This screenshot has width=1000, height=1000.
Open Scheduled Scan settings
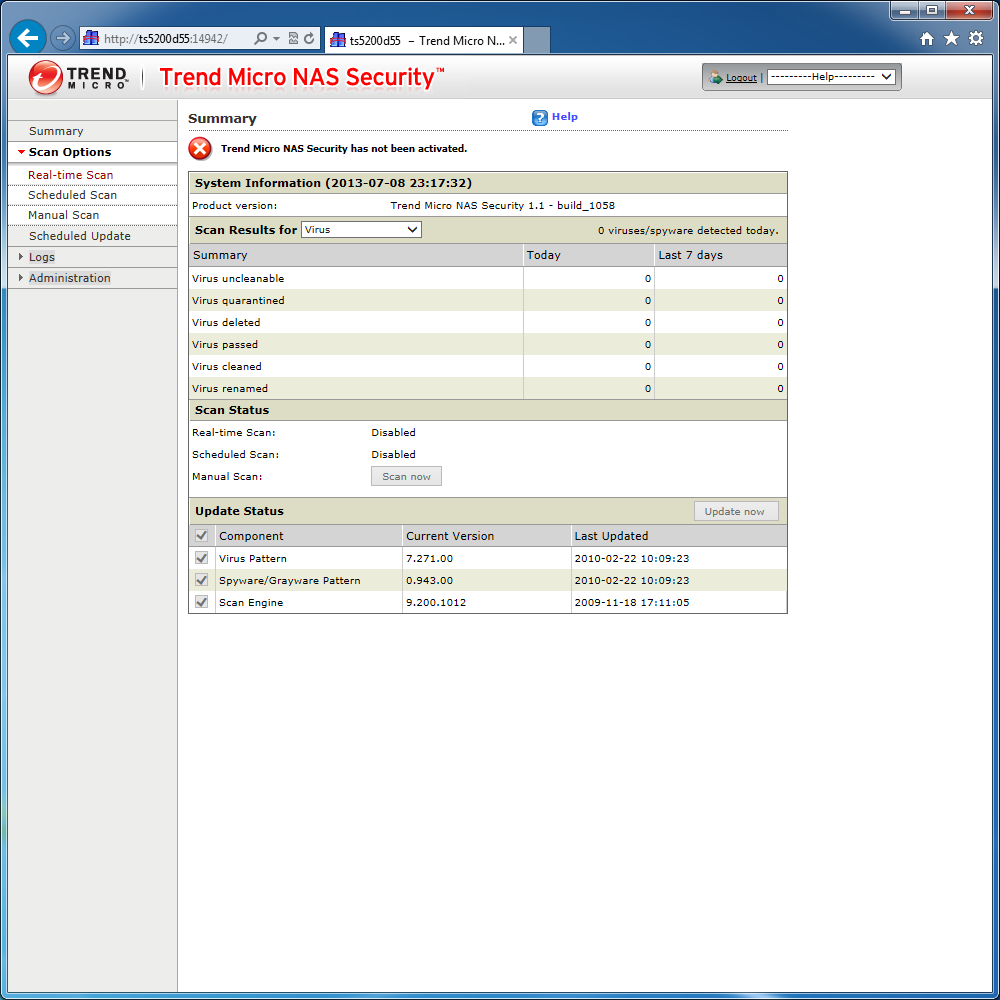click(72, 195)
